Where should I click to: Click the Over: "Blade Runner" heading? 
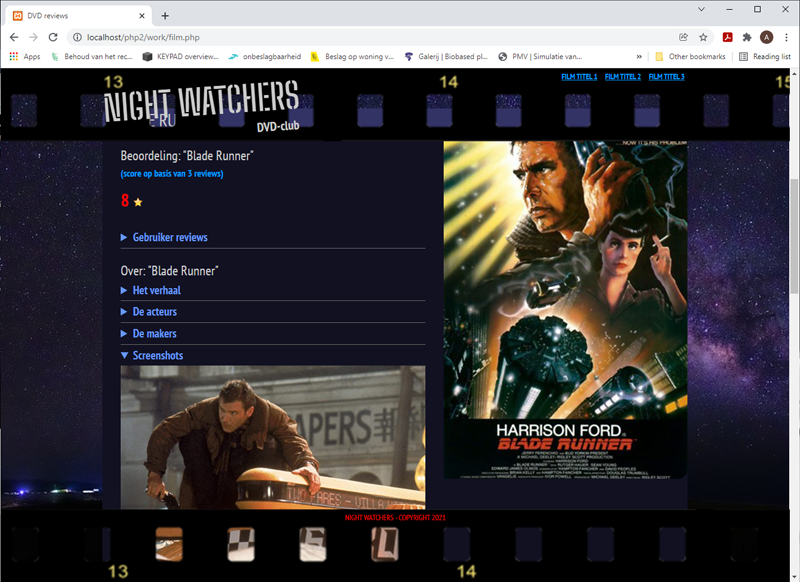[x=169, y=271]
